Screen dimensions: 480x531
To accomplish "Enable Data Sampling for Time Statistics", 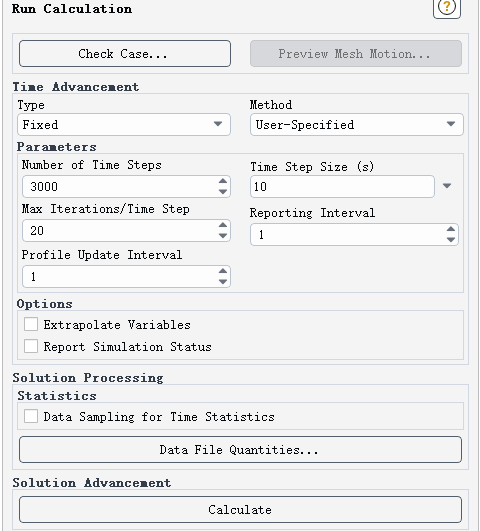I will click(x=31, y=416).
